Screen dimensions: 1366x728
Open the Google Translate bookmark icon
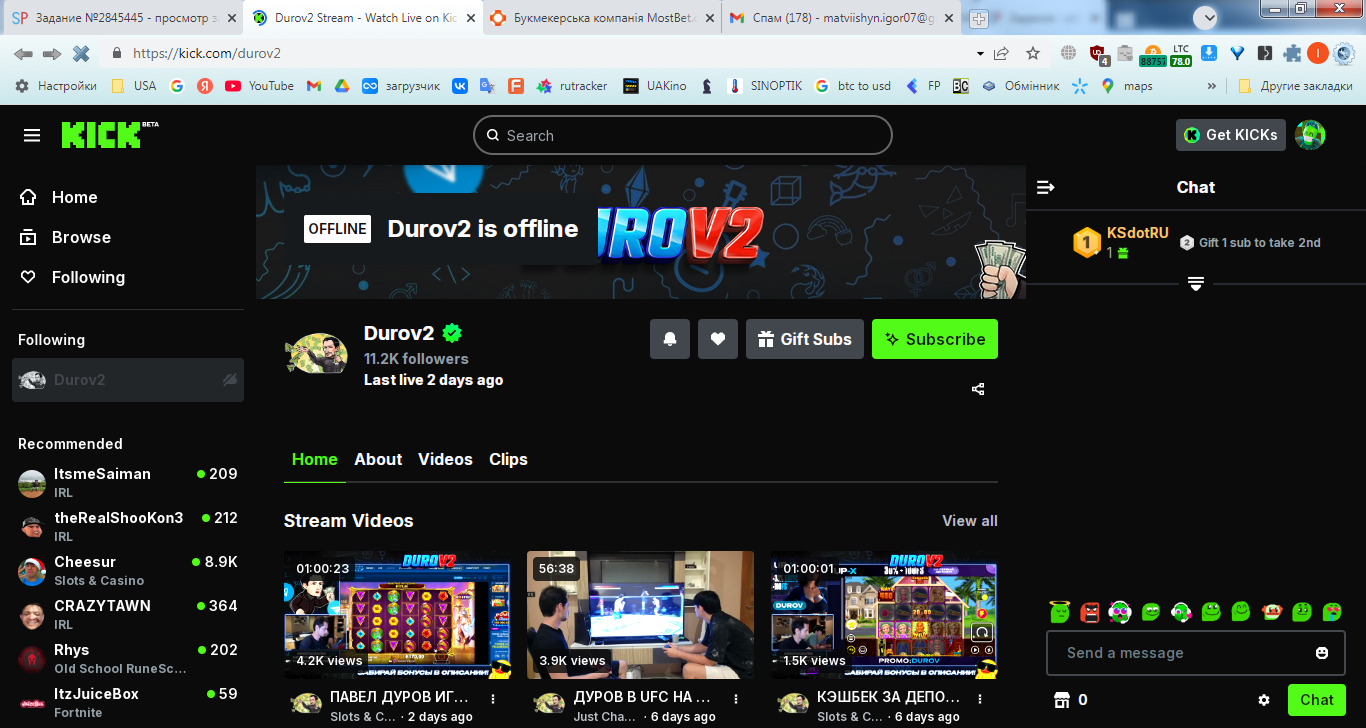[x=487, y=86]
